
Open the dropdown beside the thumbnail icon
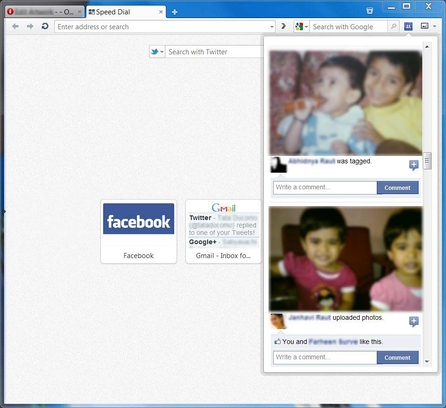tap(434, 26)
